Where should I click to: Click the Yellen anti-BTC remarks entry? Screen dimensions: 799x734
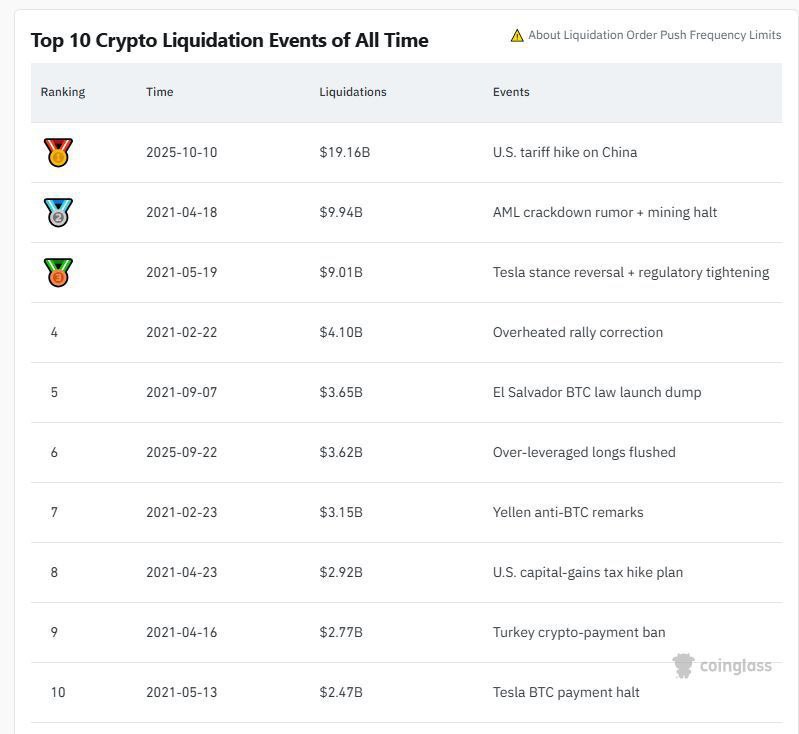pyautogui.click(x=568, y=513)
